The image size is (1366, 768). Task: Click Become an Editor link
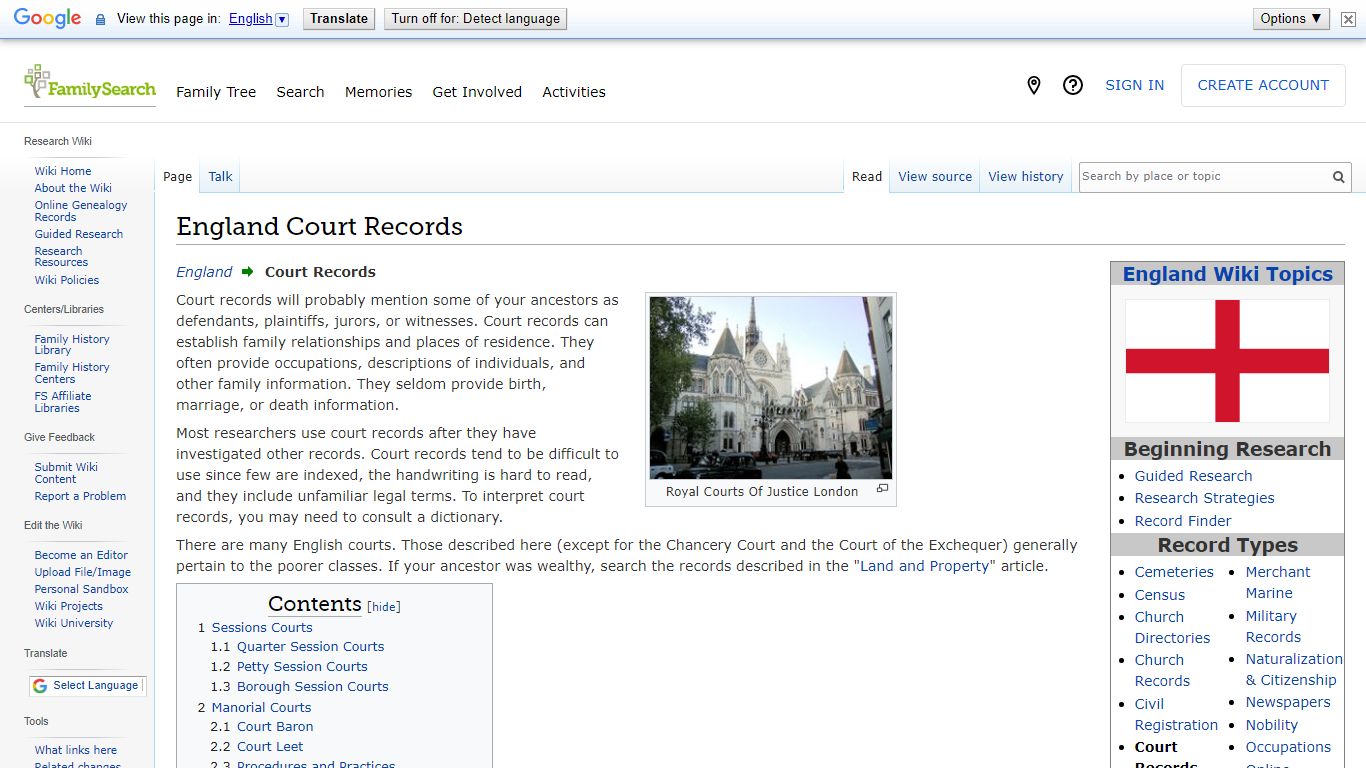(81, 555)
